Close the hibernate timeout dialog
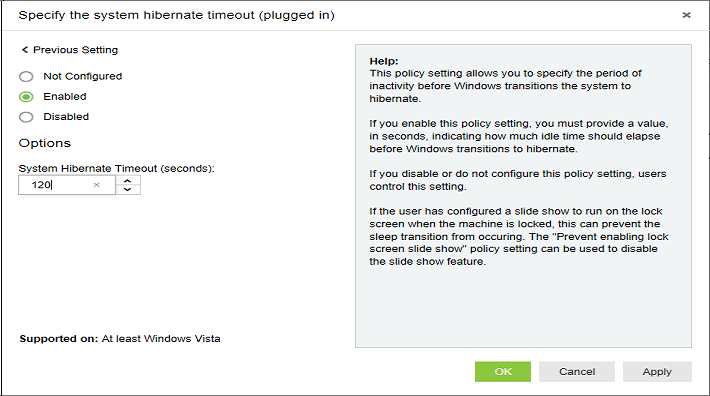The width and height of the screenshot is (710, 396). pyautogui.click(x=686, y=15)
